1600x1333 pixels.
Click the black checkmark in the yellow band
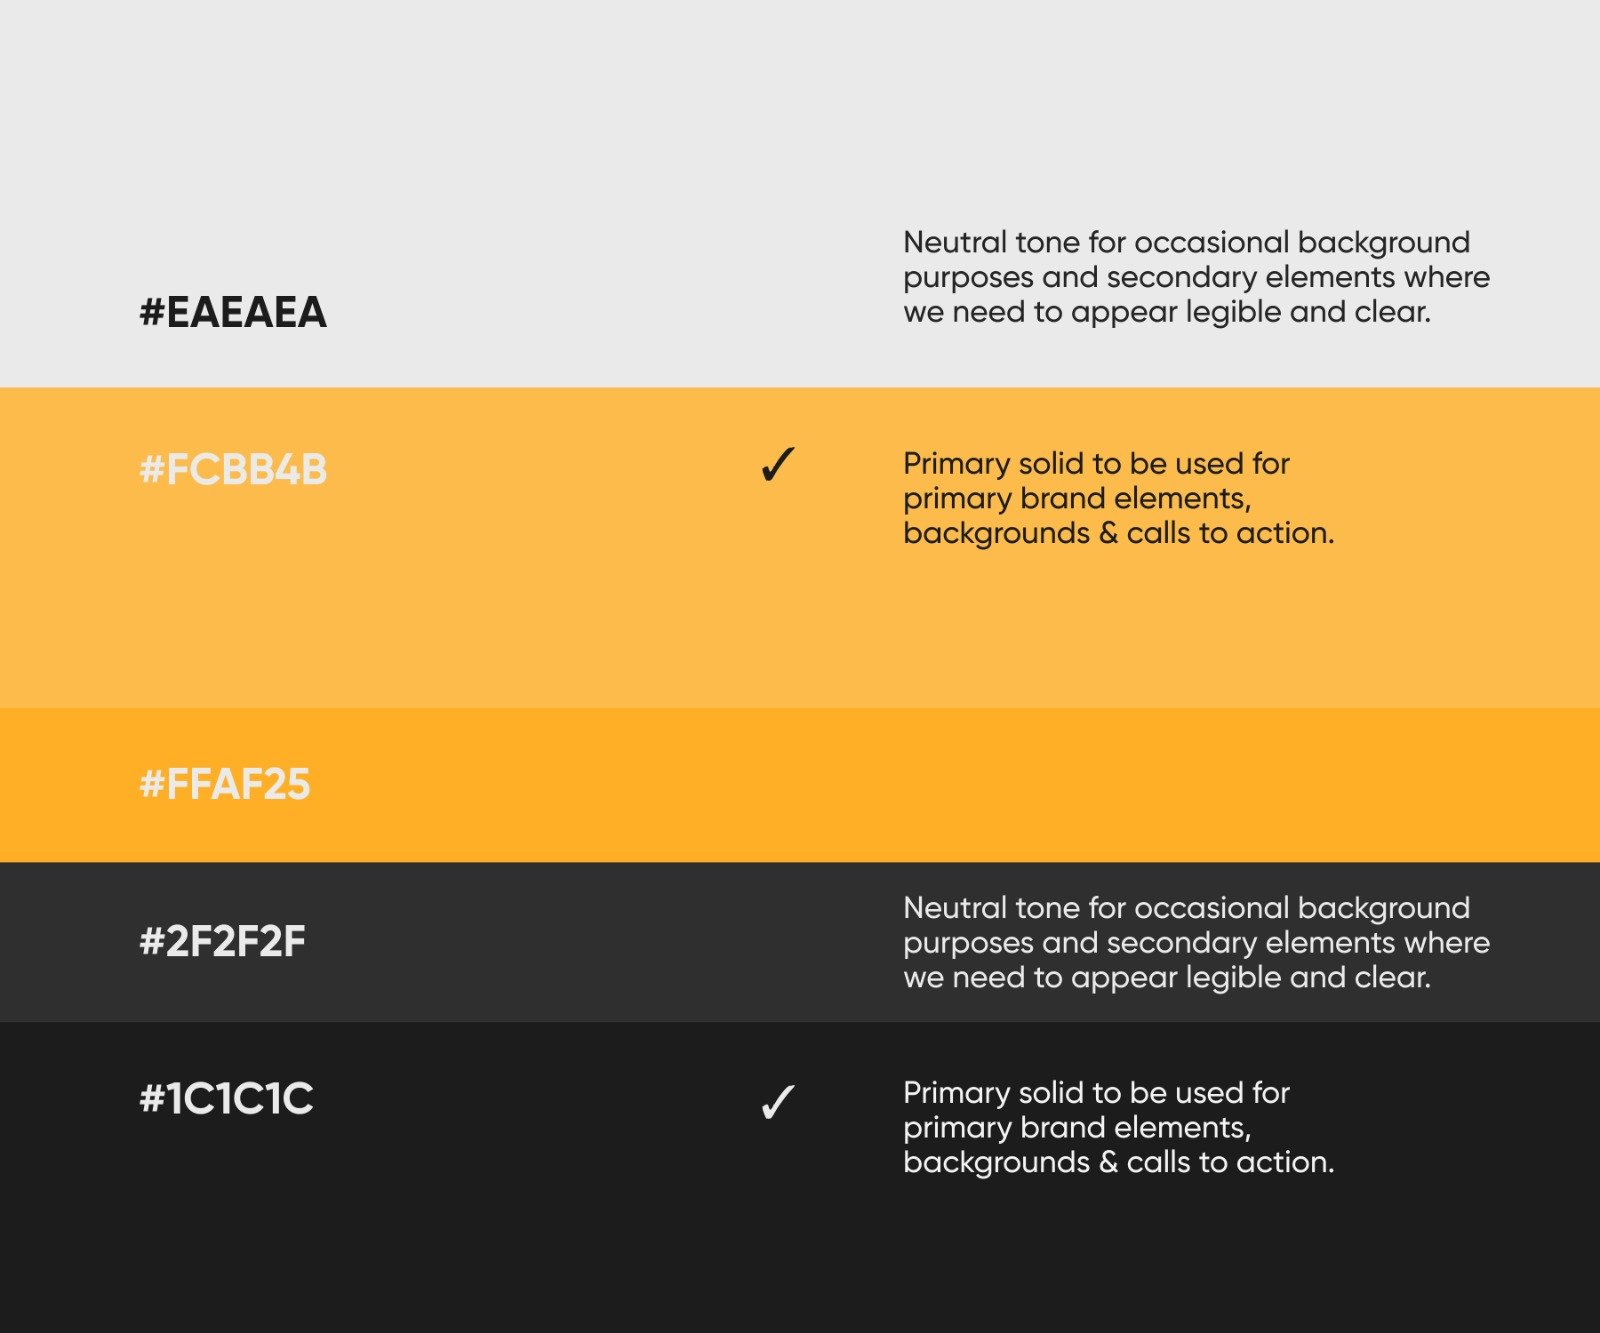coord(777,465)
